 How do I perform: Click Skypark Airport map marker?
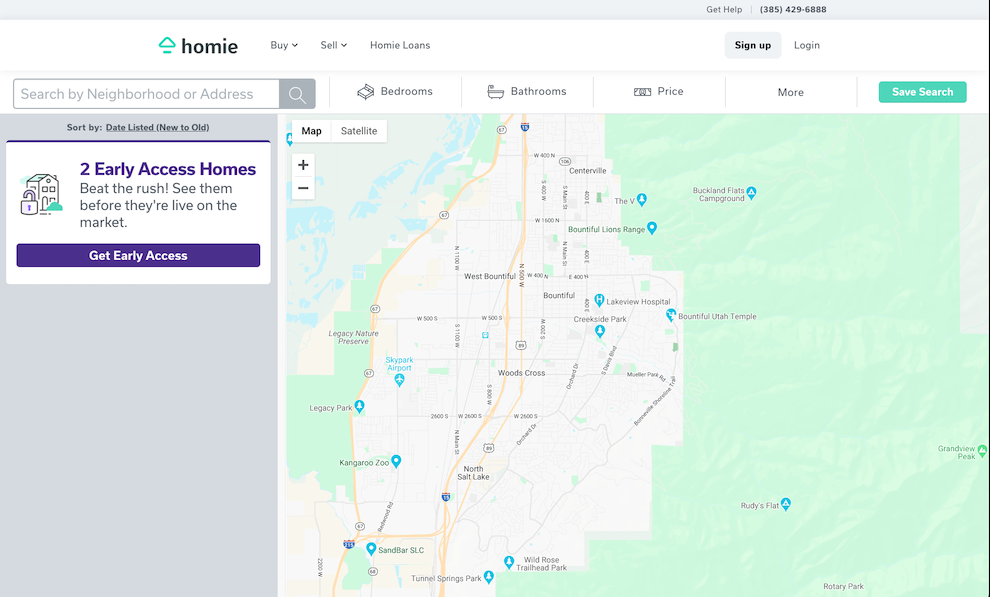399,379
